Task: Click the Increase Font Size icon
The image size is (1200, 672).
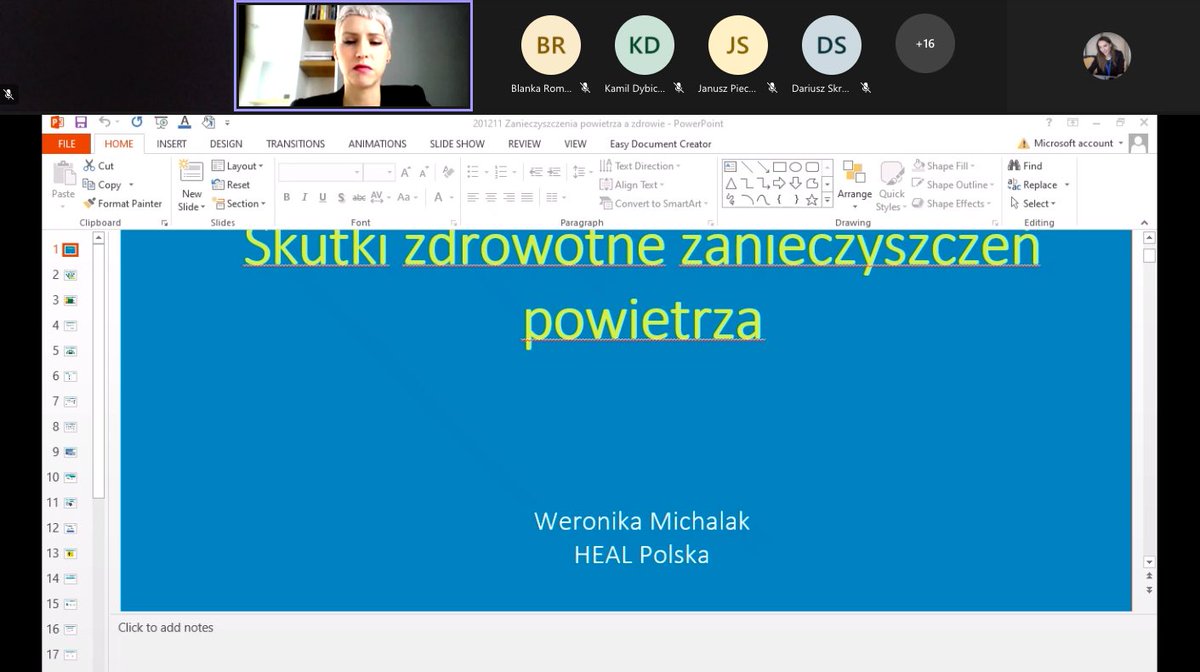Action: point(405,172)
